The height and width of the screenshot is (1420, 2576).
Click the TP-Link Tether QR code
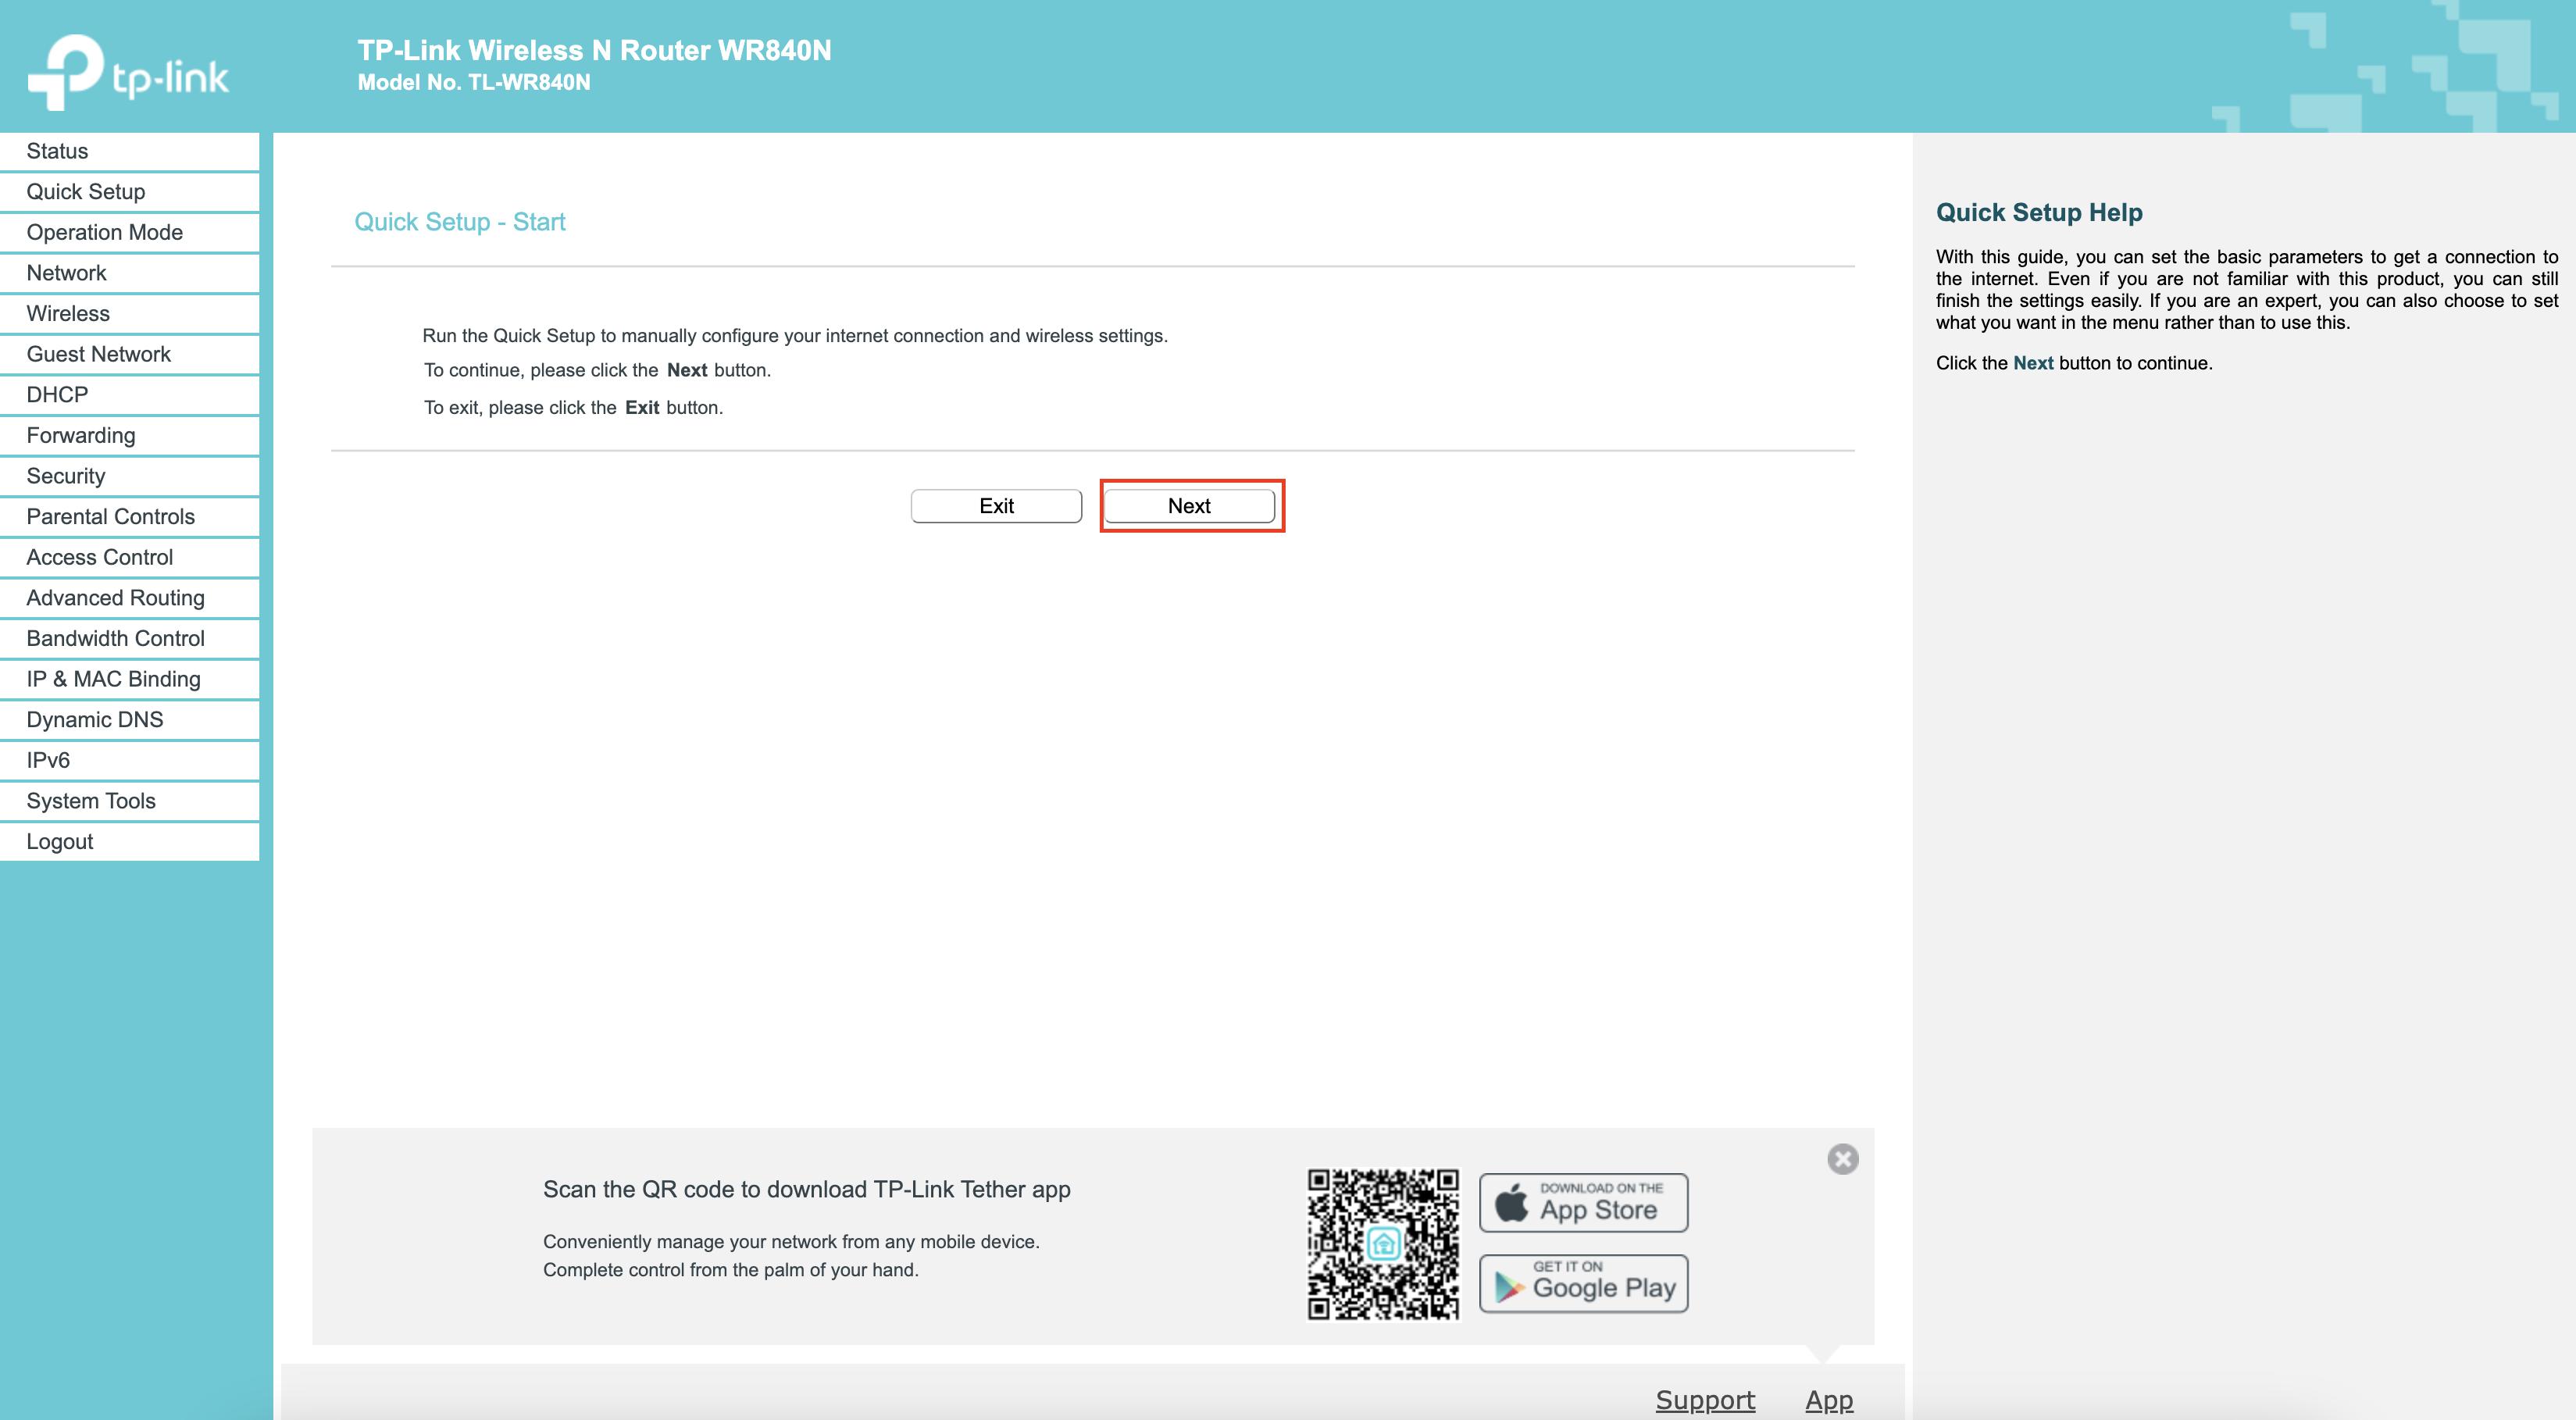click(1383, 1244)
